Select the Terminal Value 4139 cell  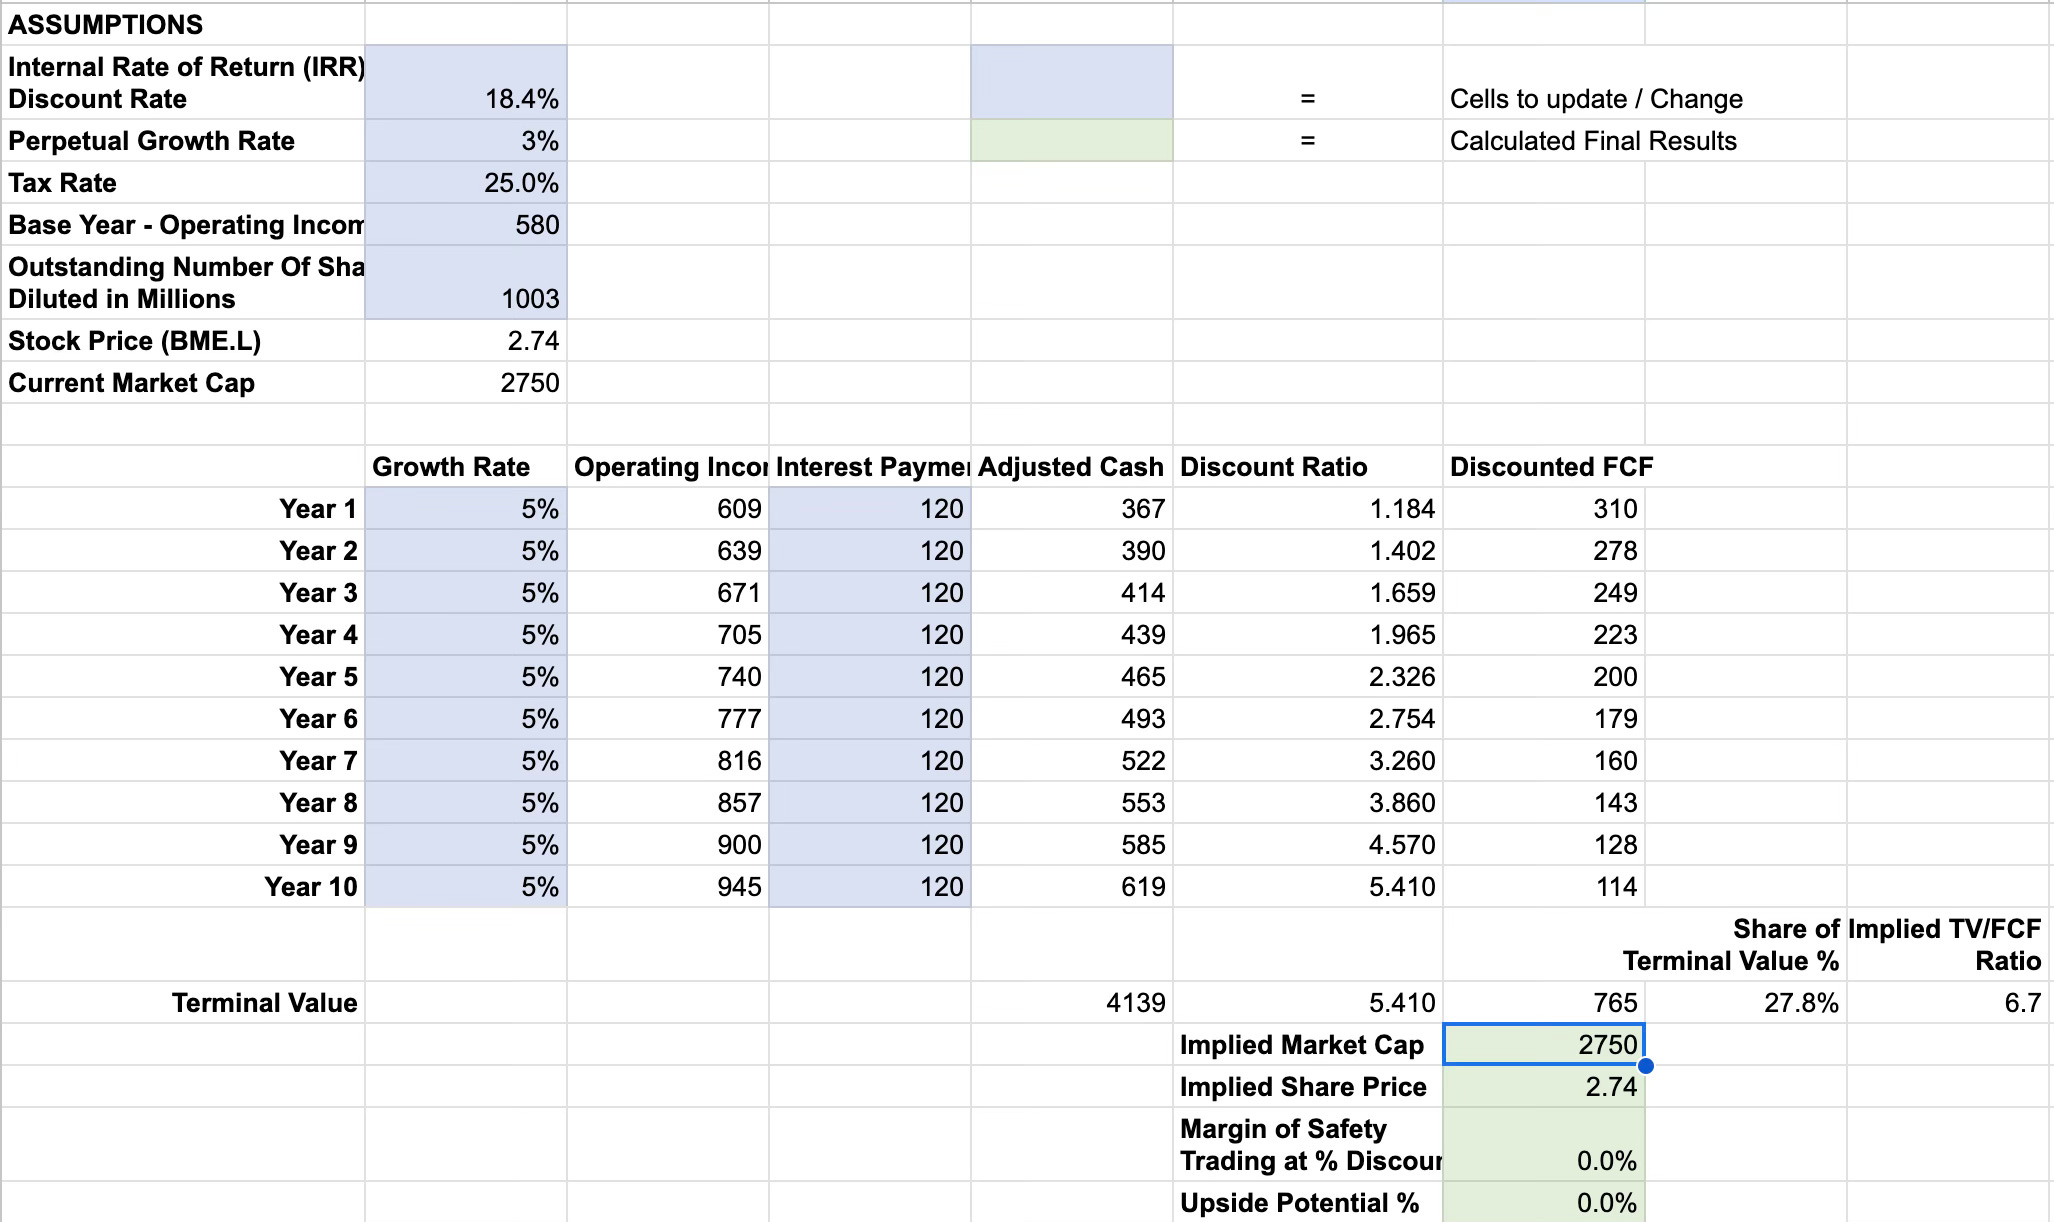(1071, 1003)
